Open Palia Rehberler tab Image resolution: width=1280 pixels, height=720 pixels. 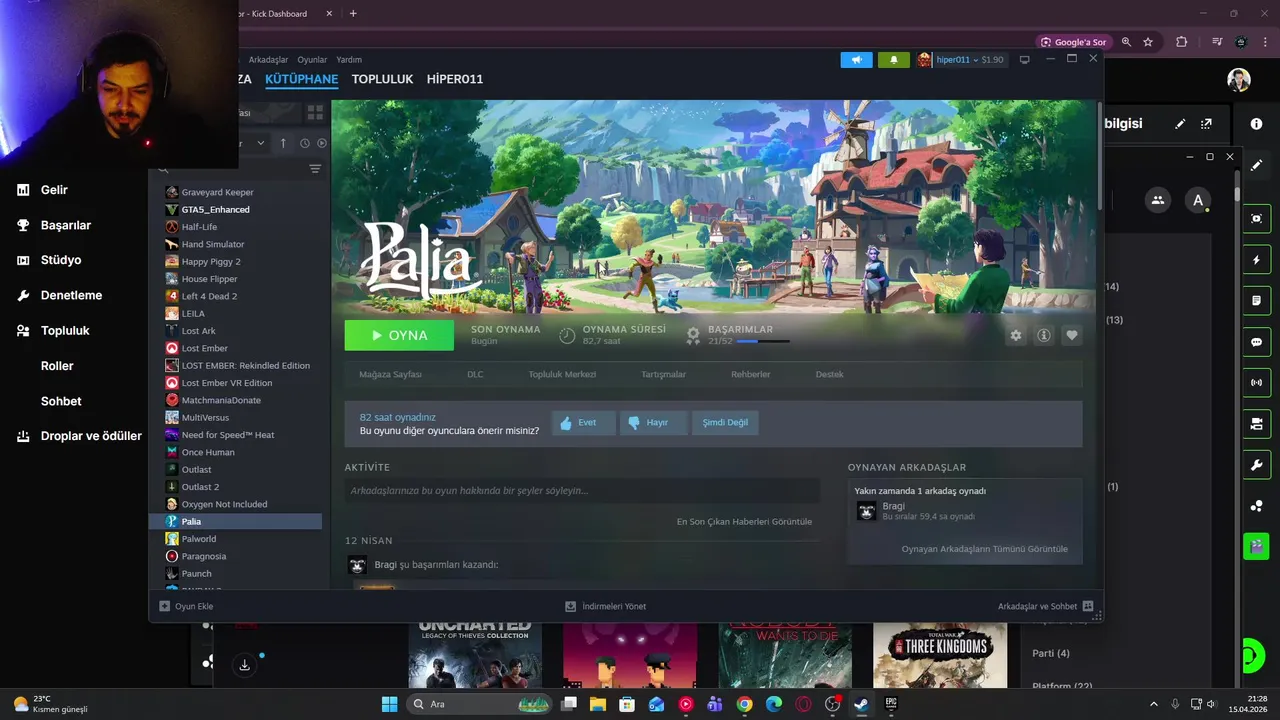click(750, 374)
